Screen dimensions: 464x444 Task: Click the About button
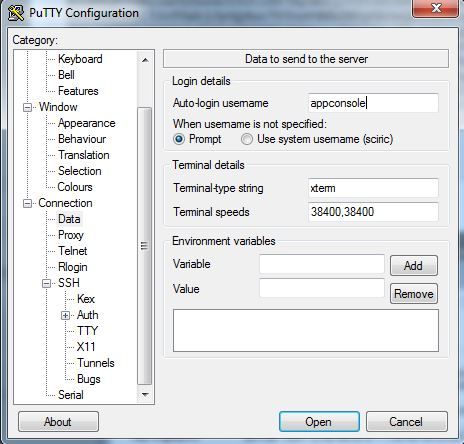pyautogui.click(x=58, y=422)
